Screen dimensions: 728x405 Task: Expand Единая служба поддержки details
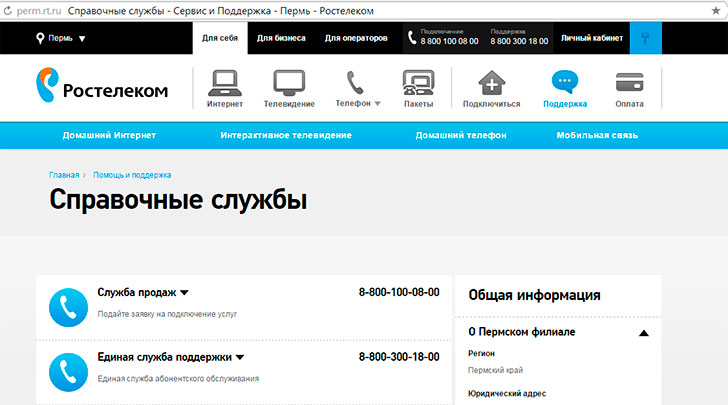[240, 357]
